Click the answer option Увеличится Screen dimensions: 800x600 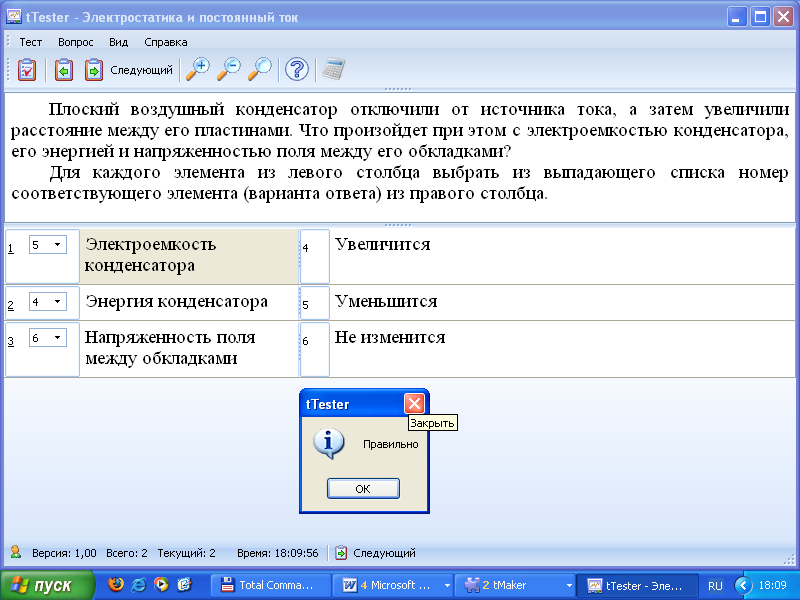coord(382,245)
